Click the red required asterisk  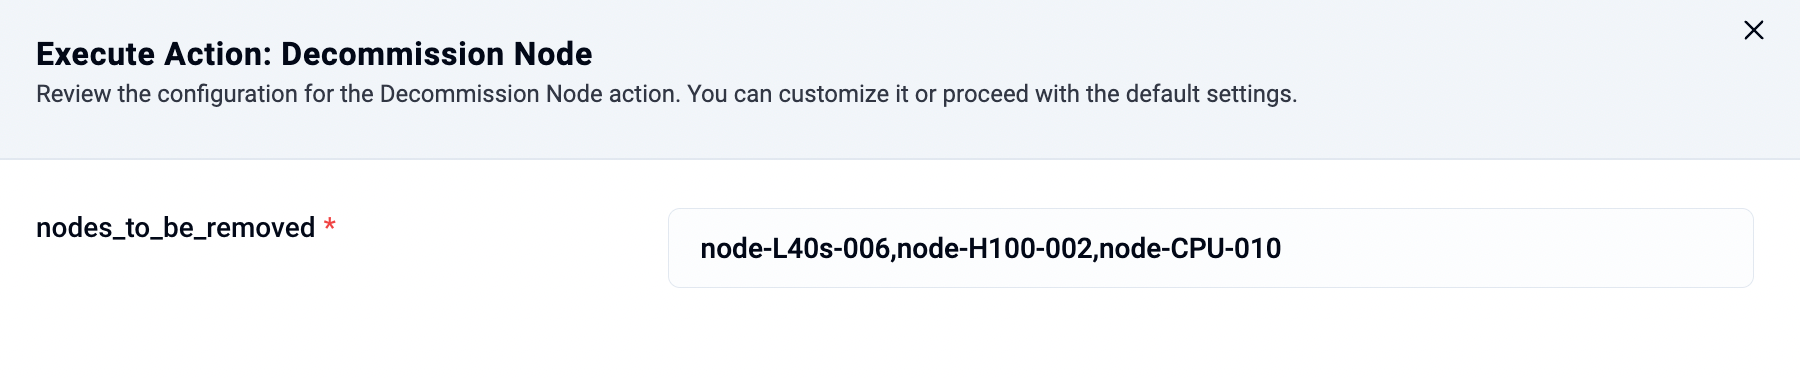click(329, 226)
